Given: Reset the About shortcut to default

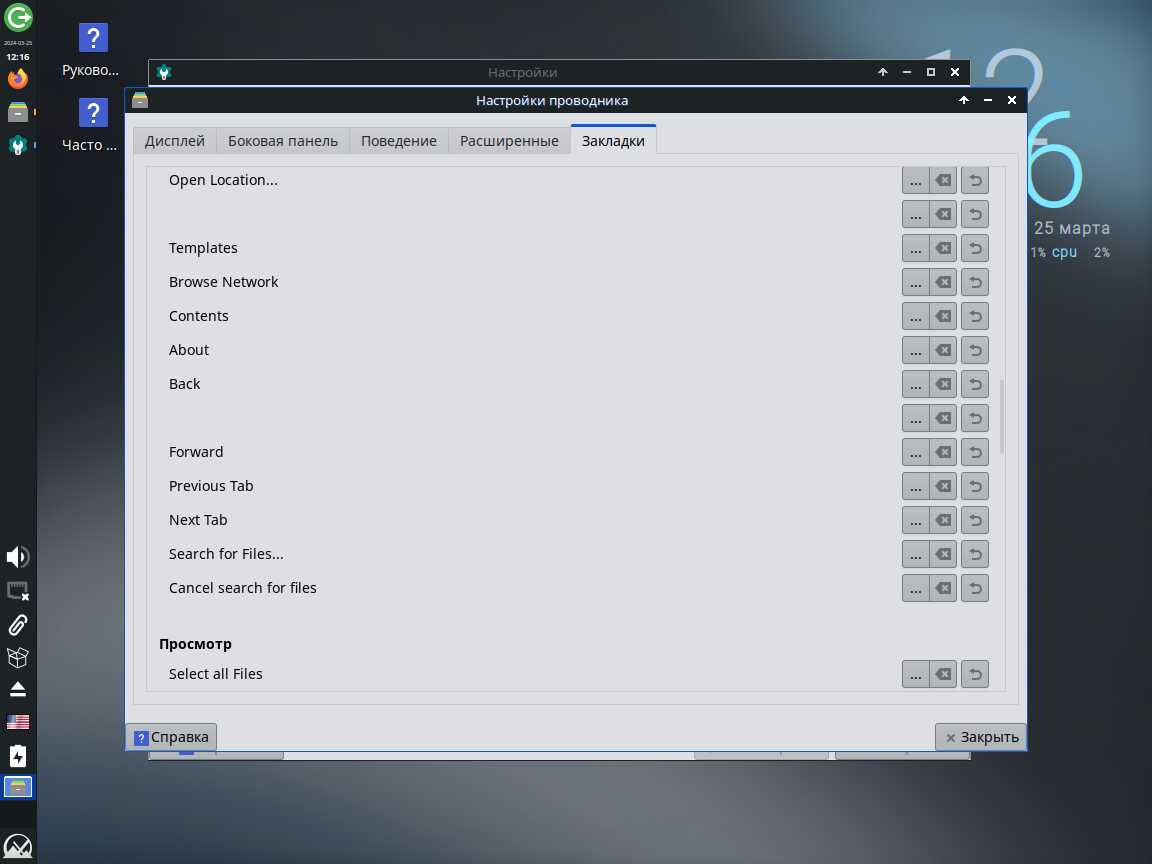Looking at the screenshot, I should (x=975, y=350).
